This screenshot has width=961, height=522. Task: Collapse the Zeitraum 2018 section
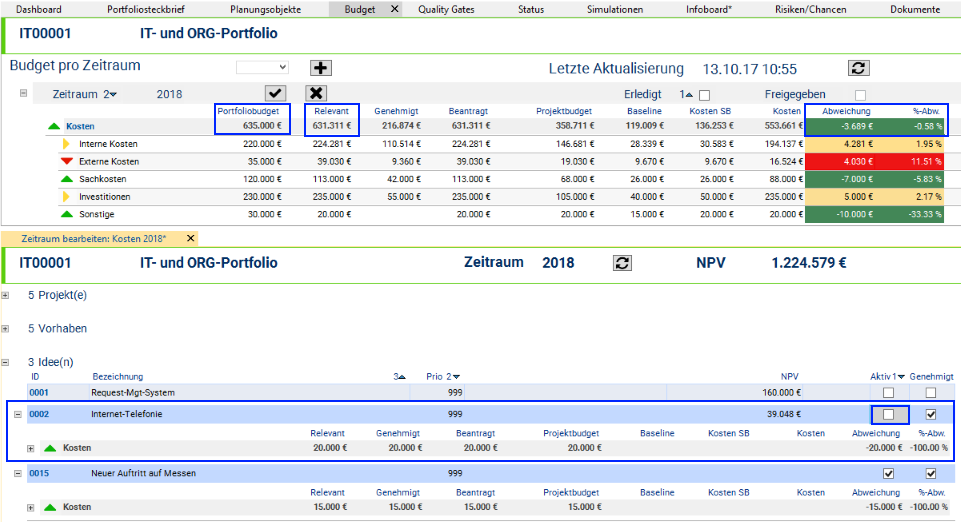click(23, 93)
